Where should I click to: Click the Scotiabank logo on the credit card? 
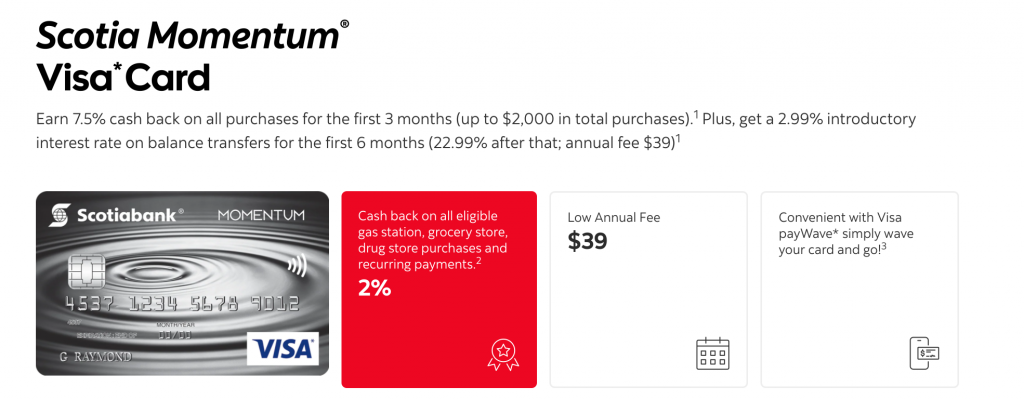coord(116,215)
